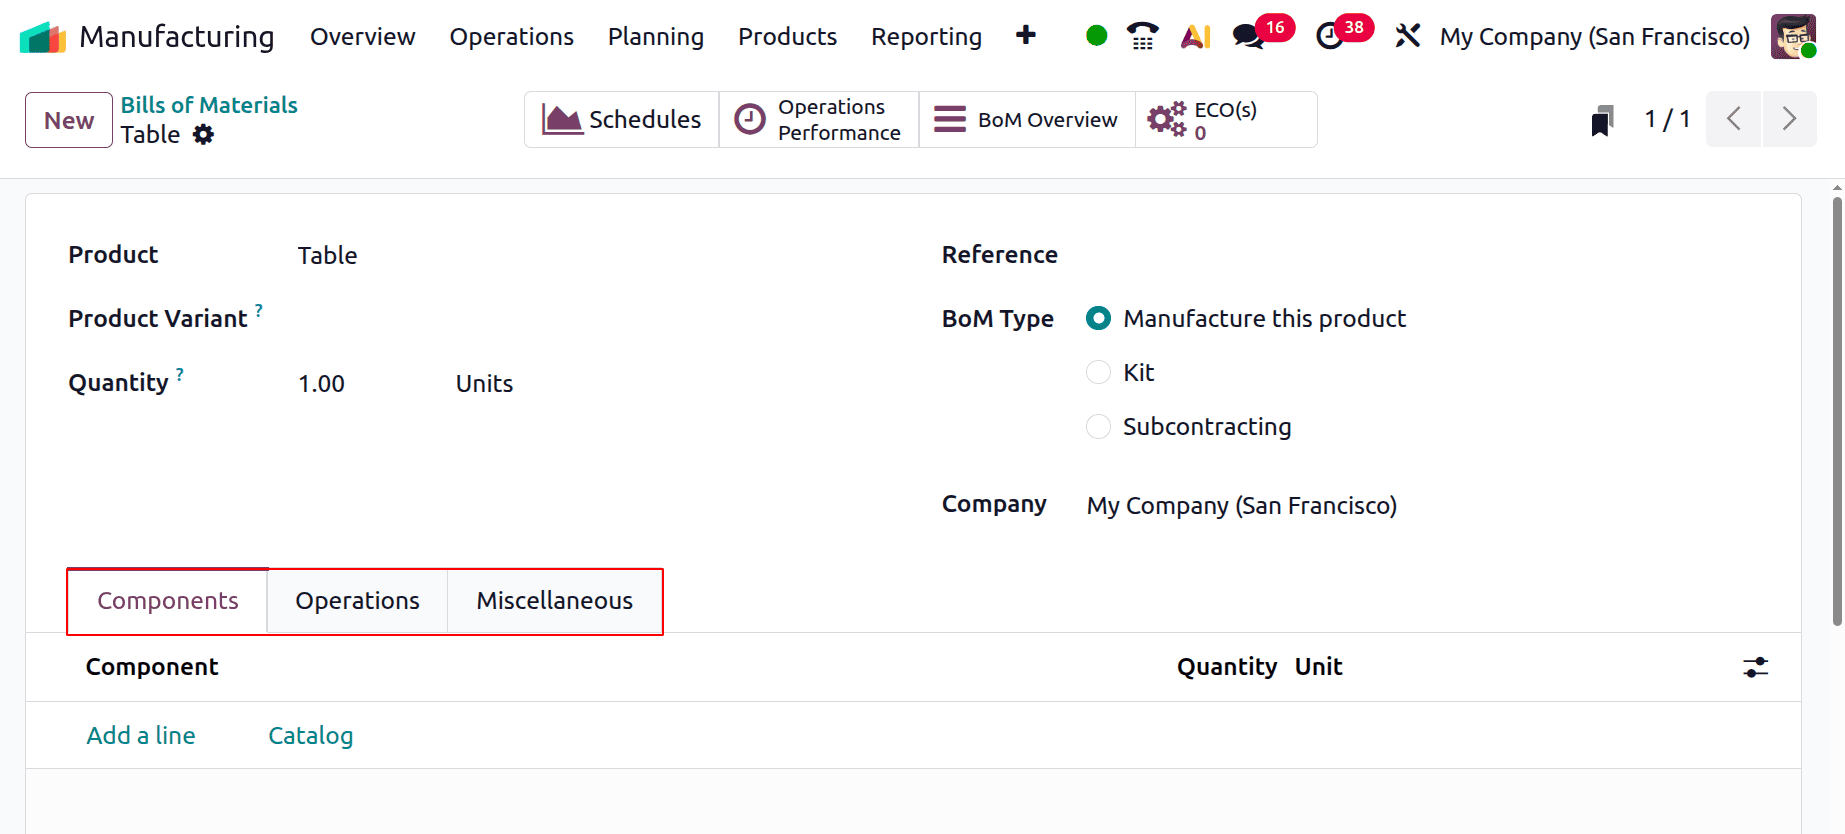Click the New button
This screenshot has height=834, width=1845.
pyautogui.click(x=69, y=120)
